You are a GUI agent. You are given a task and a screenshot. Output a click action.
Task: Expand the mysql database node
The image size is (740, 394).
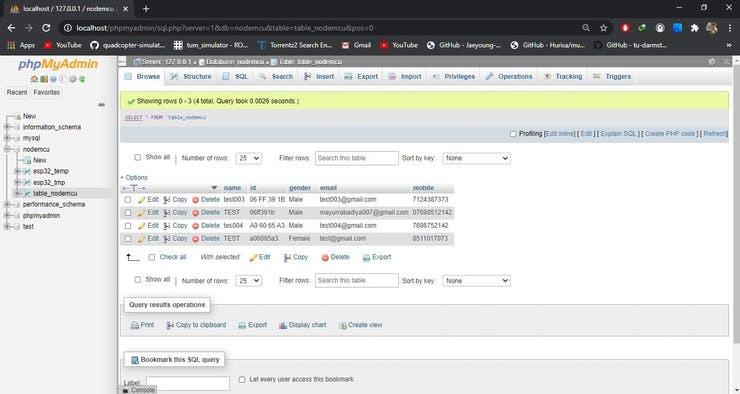7,138
